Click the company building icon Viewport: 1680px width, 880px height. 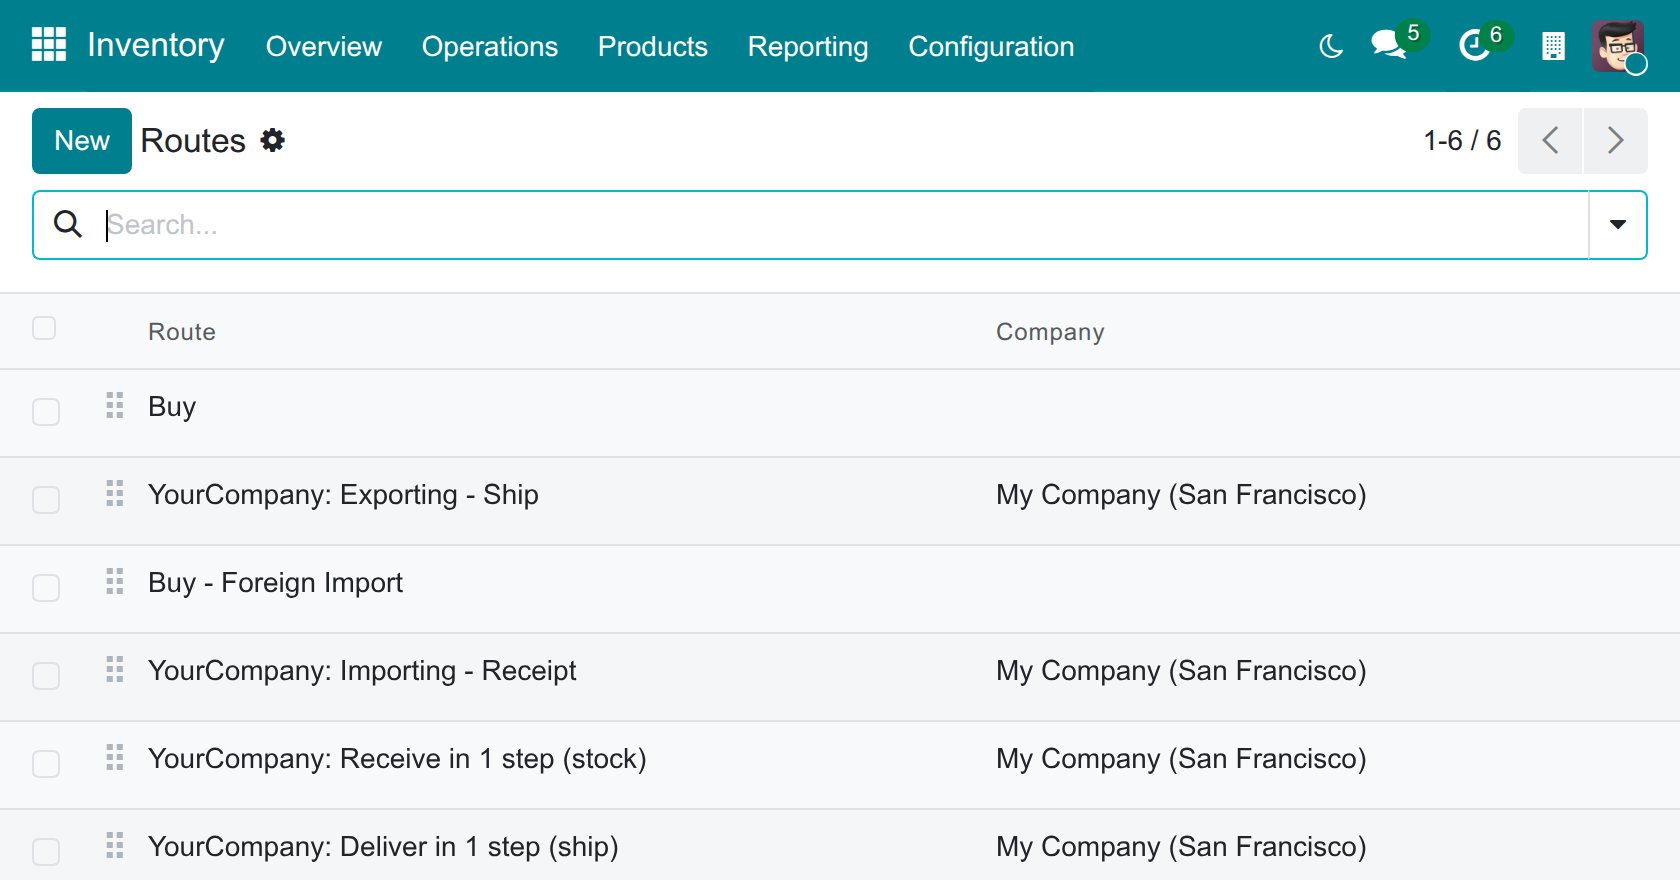click(1553, 46)
